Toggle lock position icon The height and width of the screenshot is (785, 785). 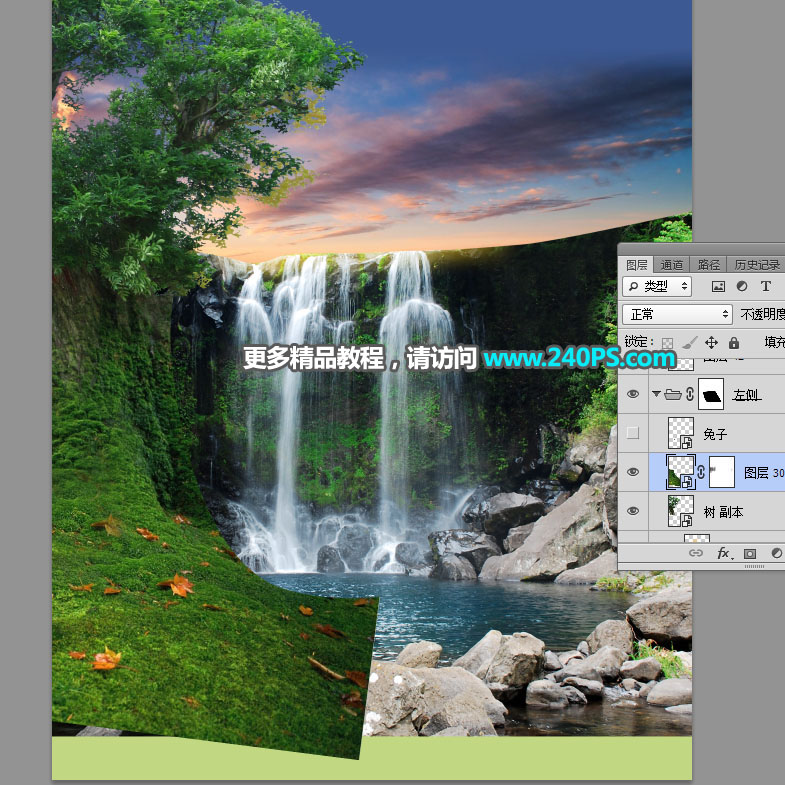point(711,342)
